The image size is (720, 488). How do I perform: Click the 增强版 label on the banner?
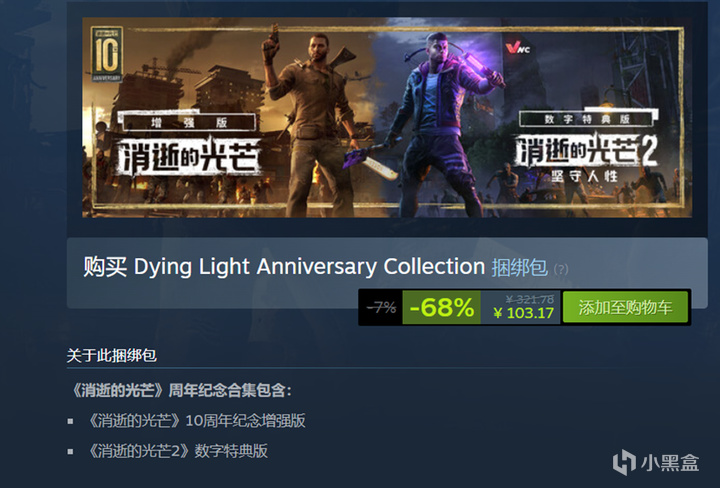point(189,123)
